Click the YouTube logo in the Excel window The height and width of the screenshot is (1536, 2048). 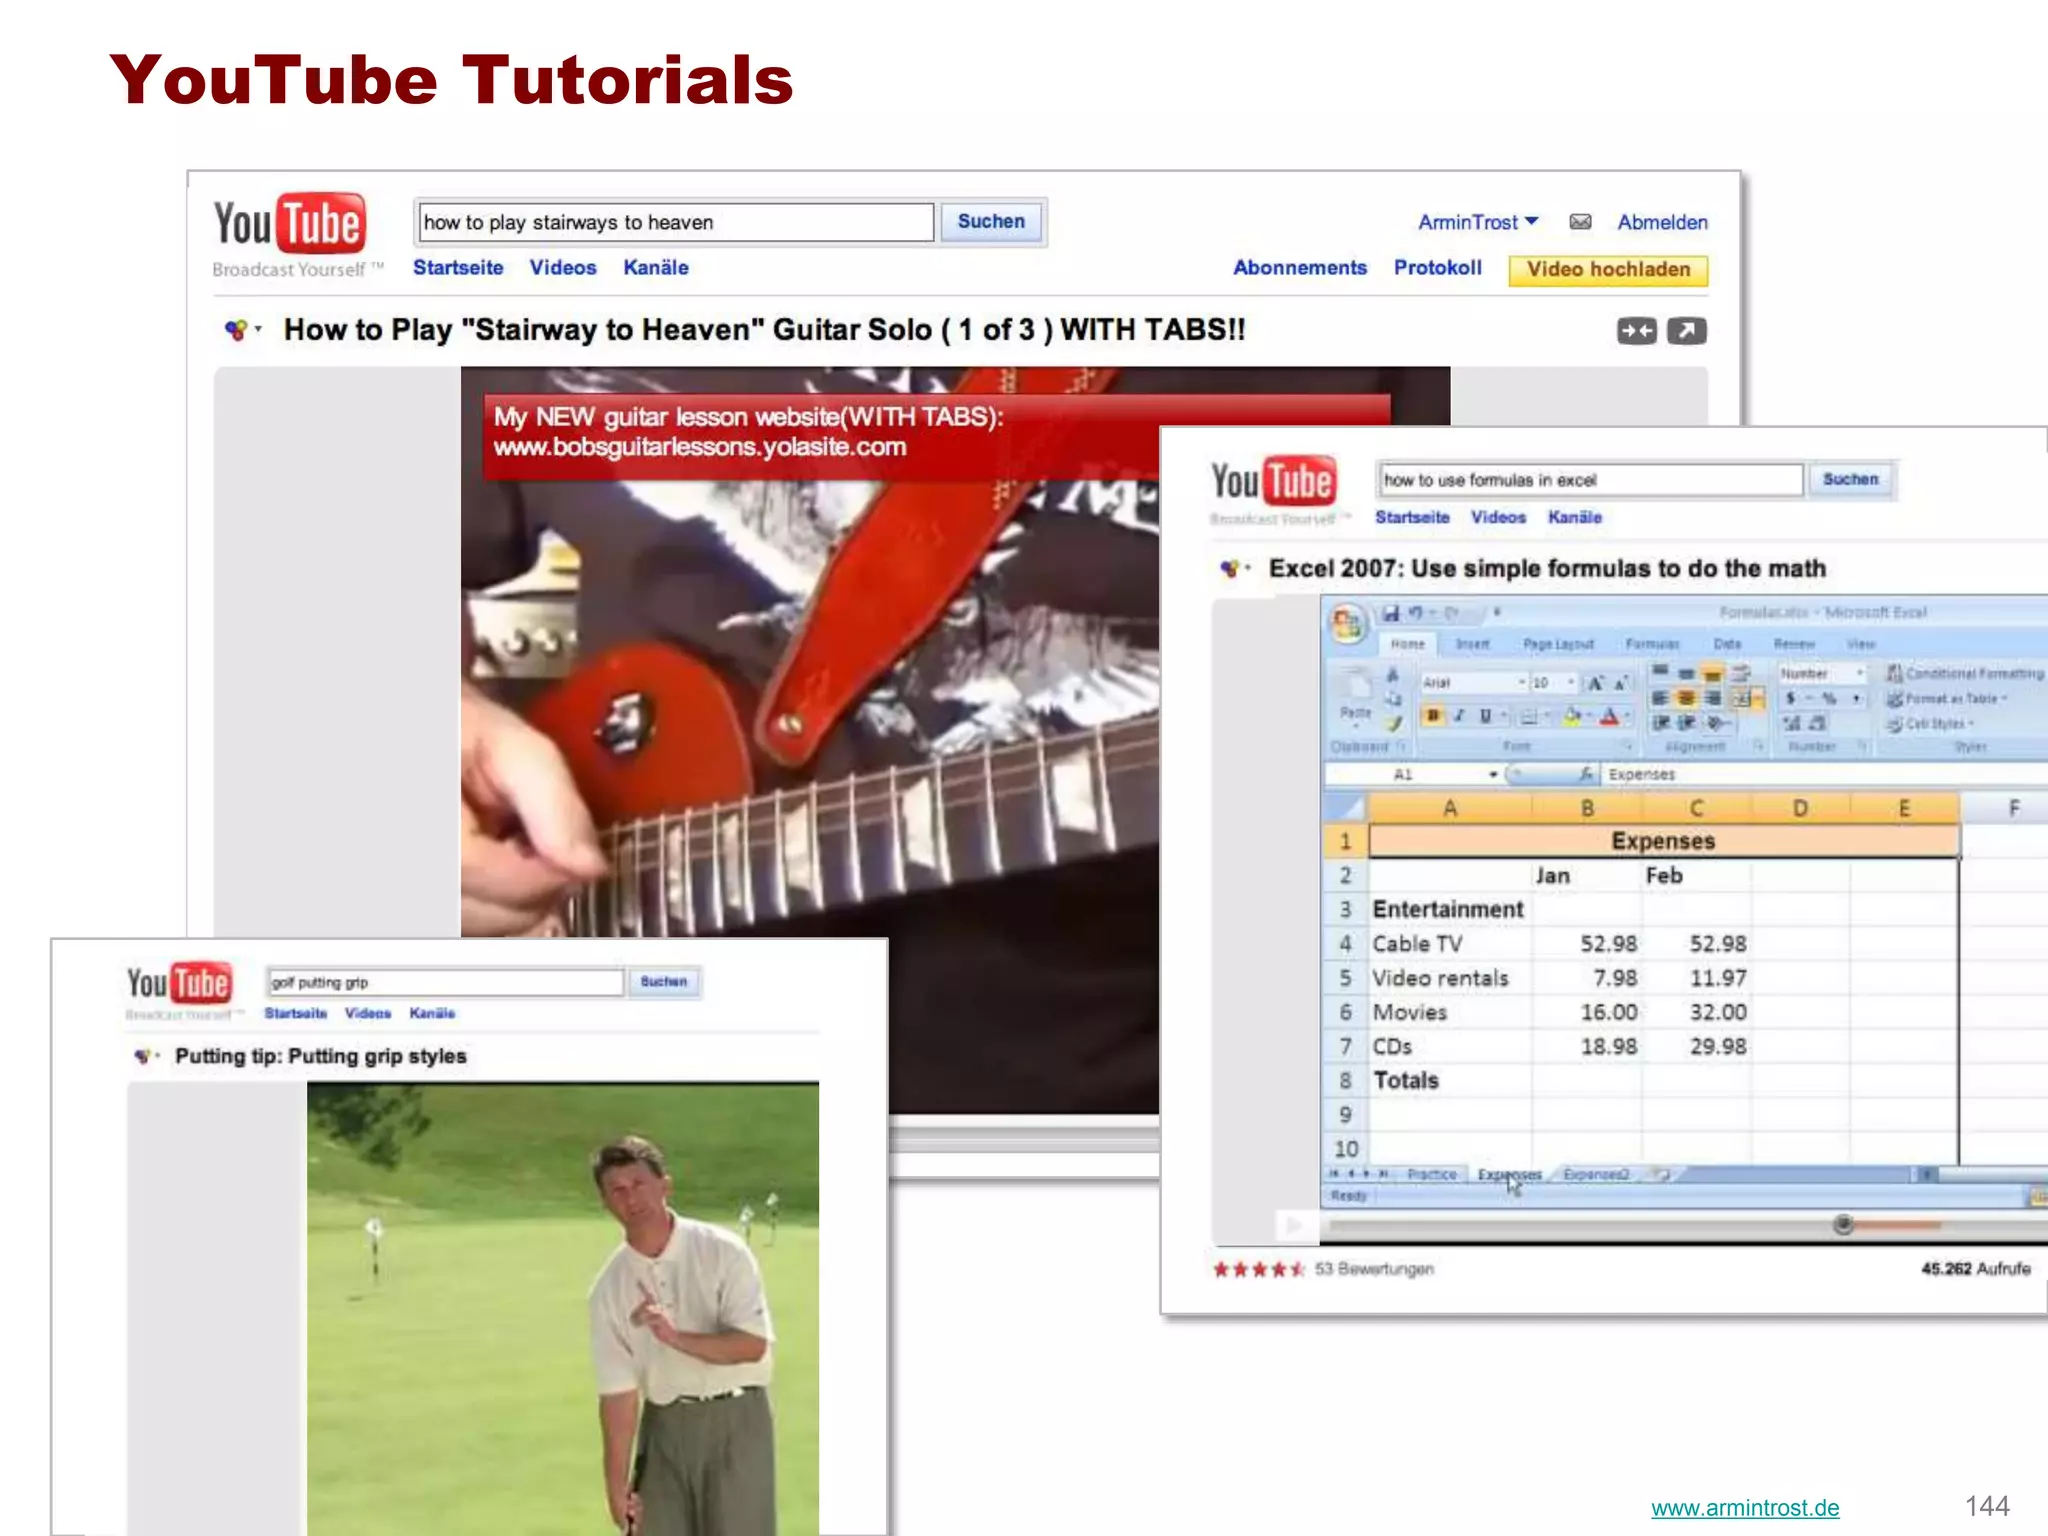pos(1272,481)
